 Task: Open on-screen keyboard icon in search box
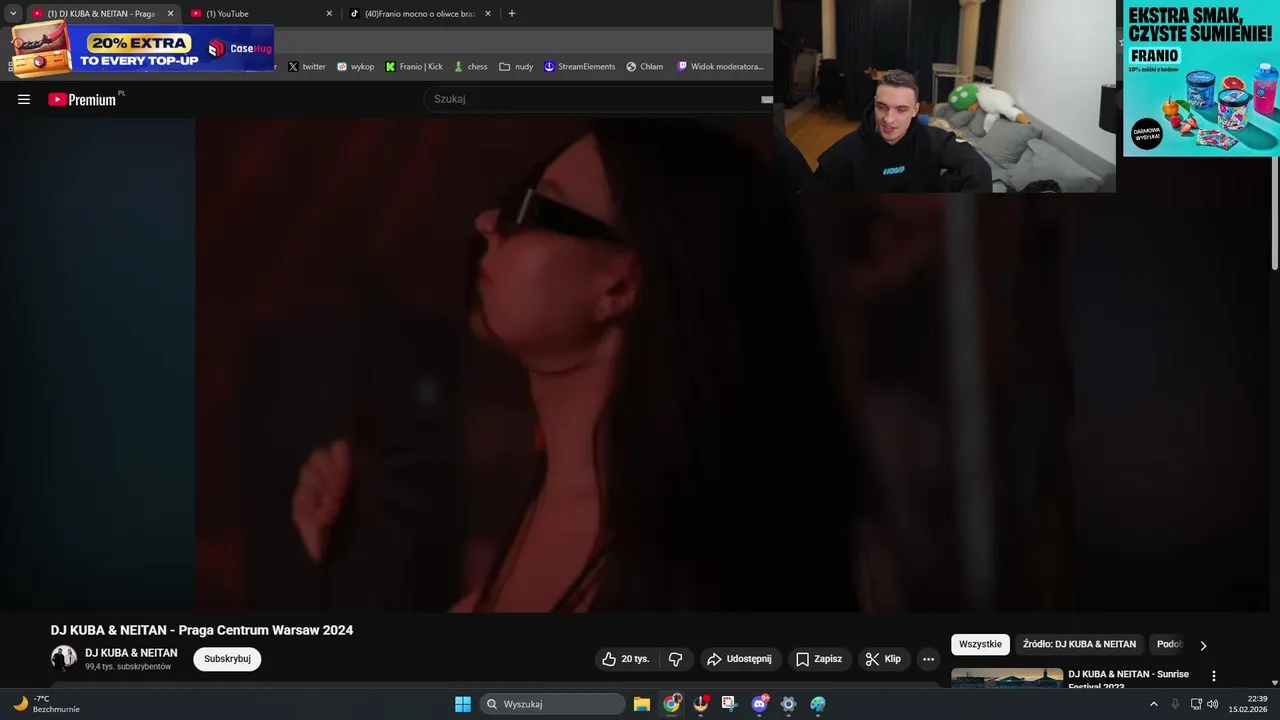click(766, 99)
